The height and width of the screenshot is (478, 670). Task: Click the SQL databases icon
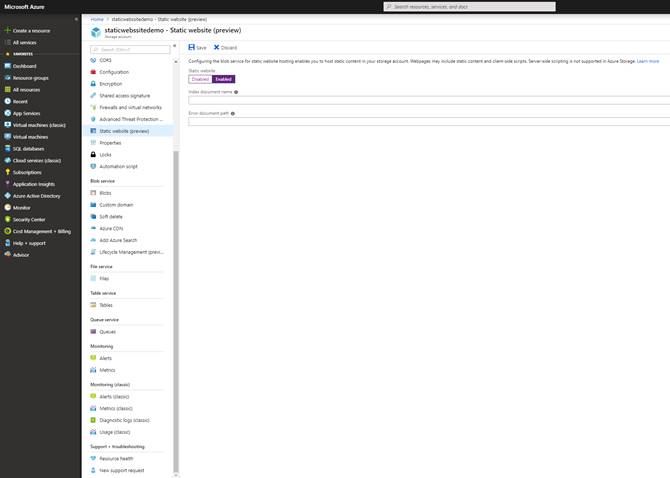7,148
